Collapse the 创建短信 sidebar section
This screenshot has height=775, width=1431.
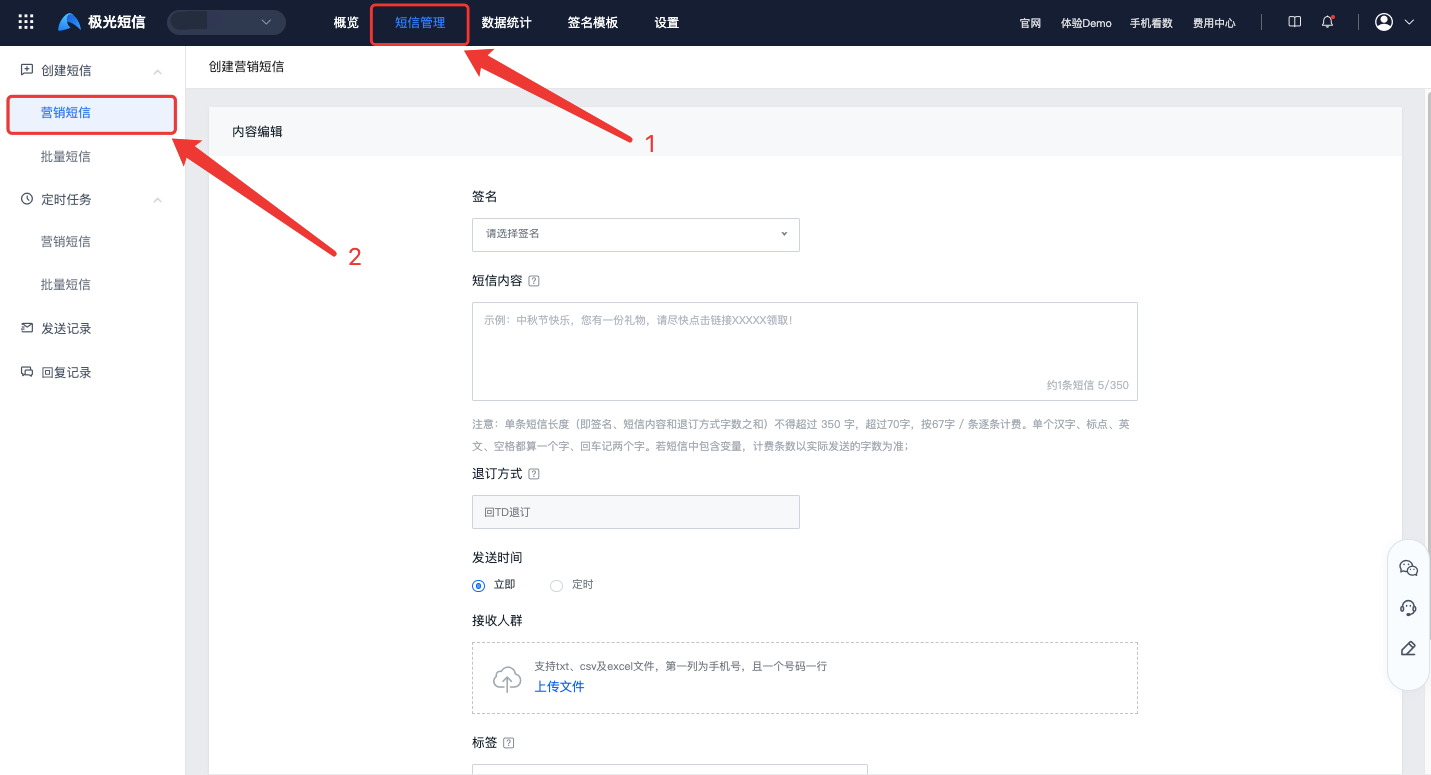(x=157, y=71)
